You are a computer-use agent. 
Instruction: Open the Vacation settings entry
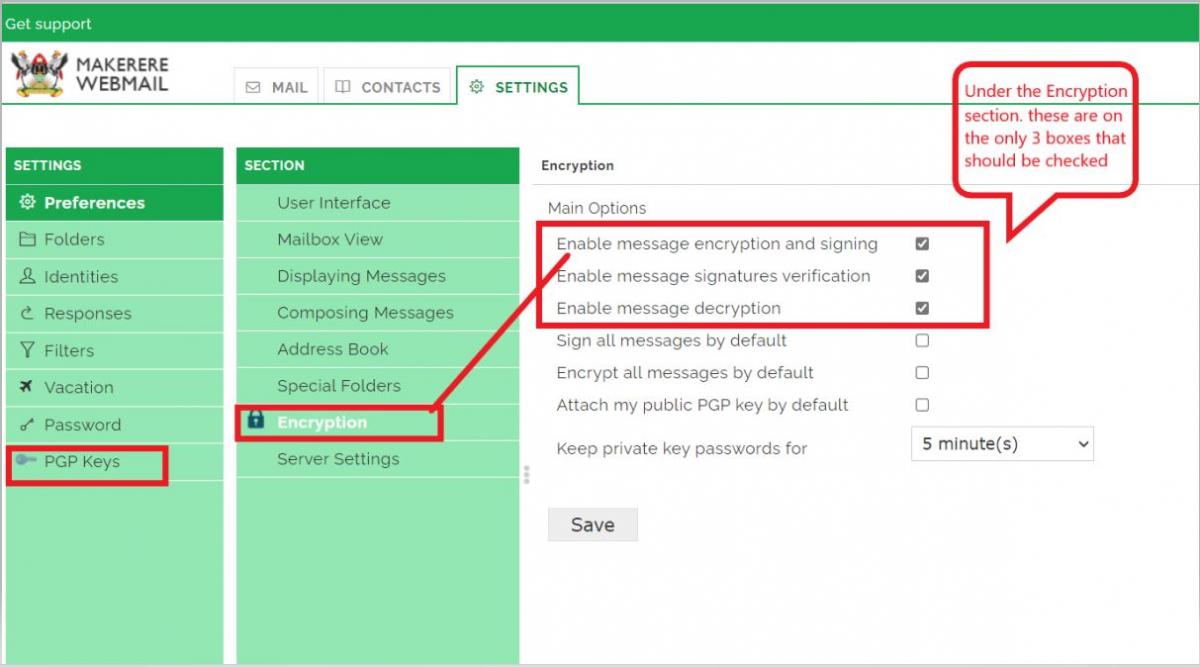tap(115, 387)
